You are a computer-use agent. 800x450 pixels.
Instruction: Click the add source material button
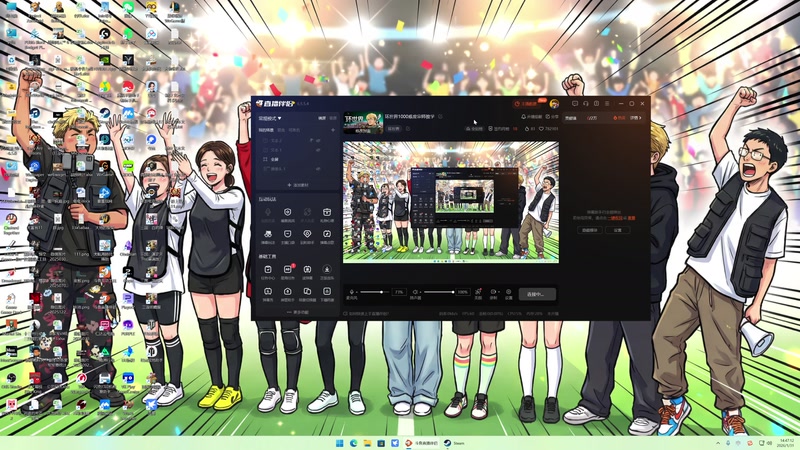(298, 185)
